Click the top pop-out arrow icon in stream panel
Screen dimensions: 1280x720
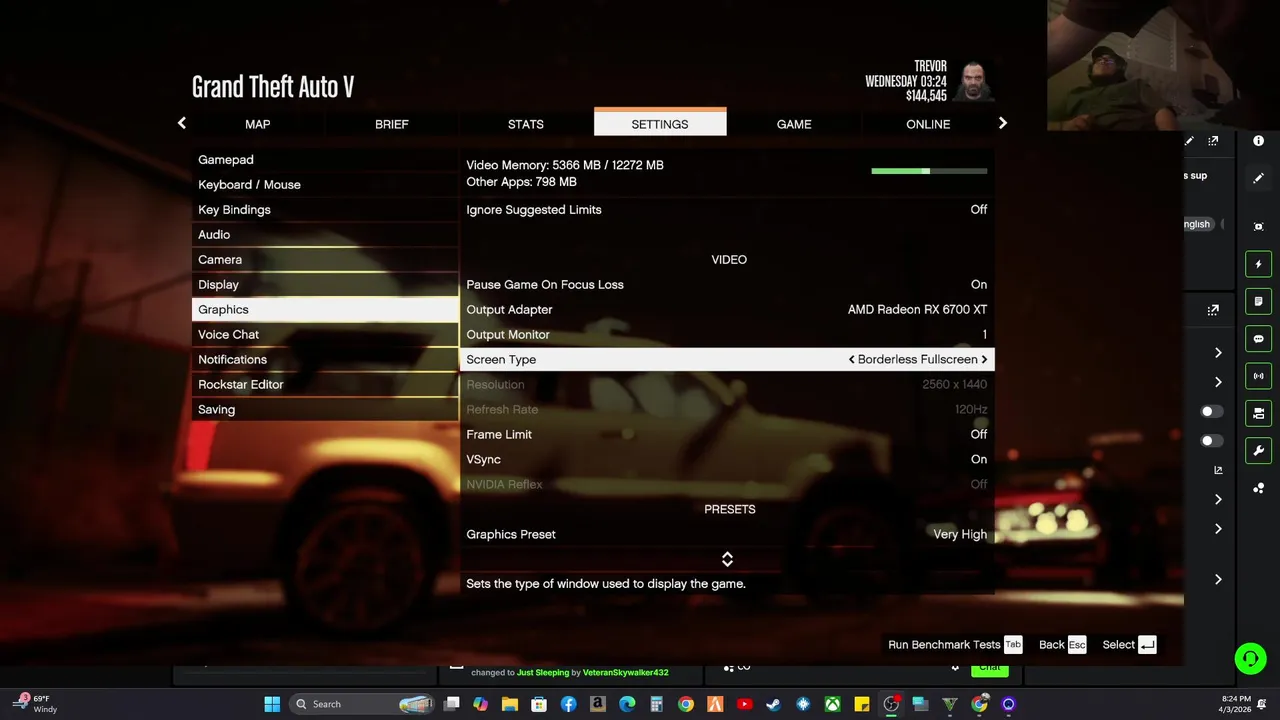click(x=1213, y=141)
